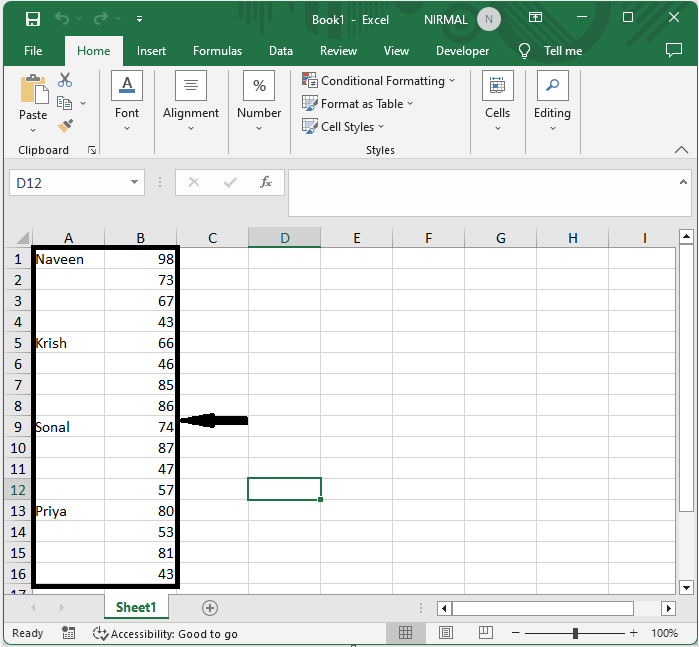Open Format as Table menu
This screenshot has height=647, width=699.
coord(358,104)
